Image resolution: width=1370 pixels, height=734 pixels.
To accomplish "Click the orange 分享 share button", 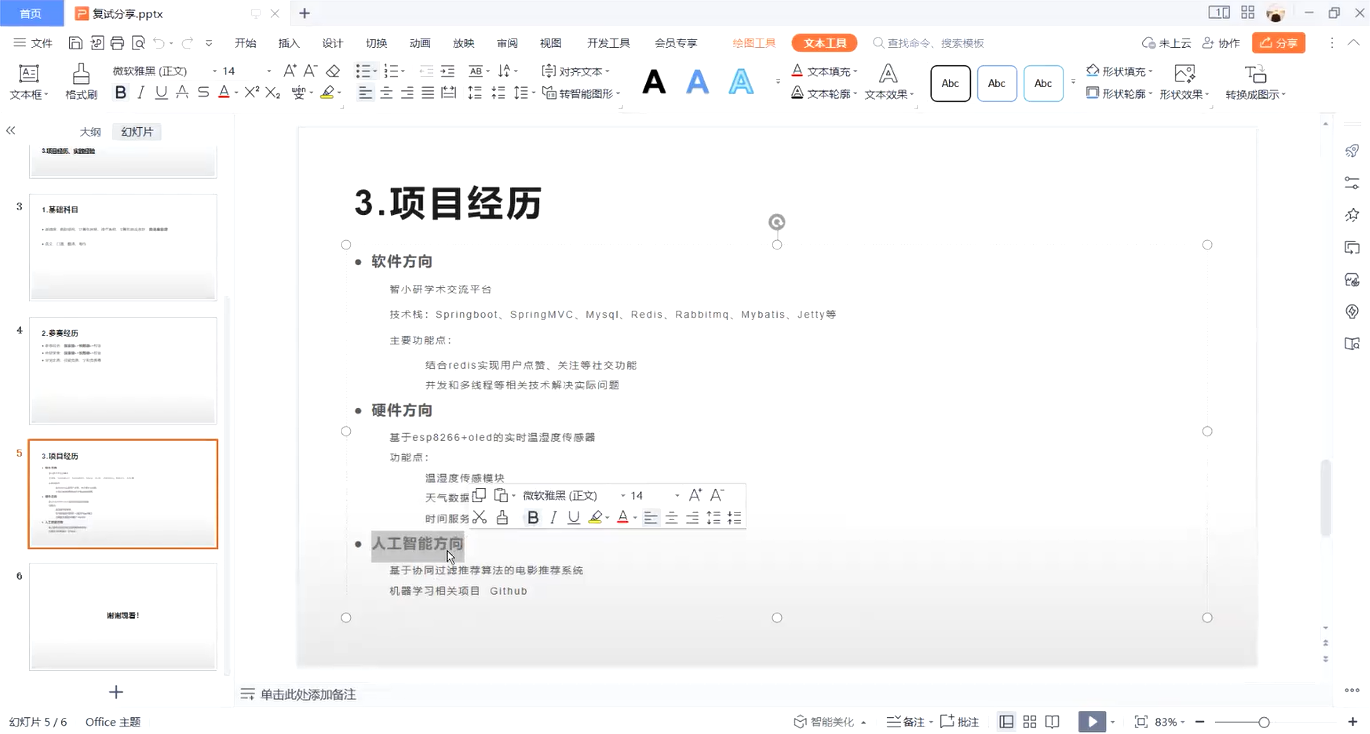I will coord(1278,43).
